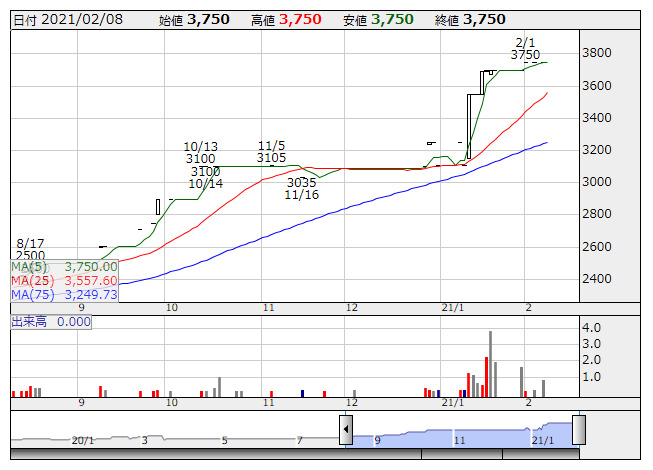Screen dimensions: 653x470
Task: Click the 3035 11/16 low annotation
Action: [301, 188]
